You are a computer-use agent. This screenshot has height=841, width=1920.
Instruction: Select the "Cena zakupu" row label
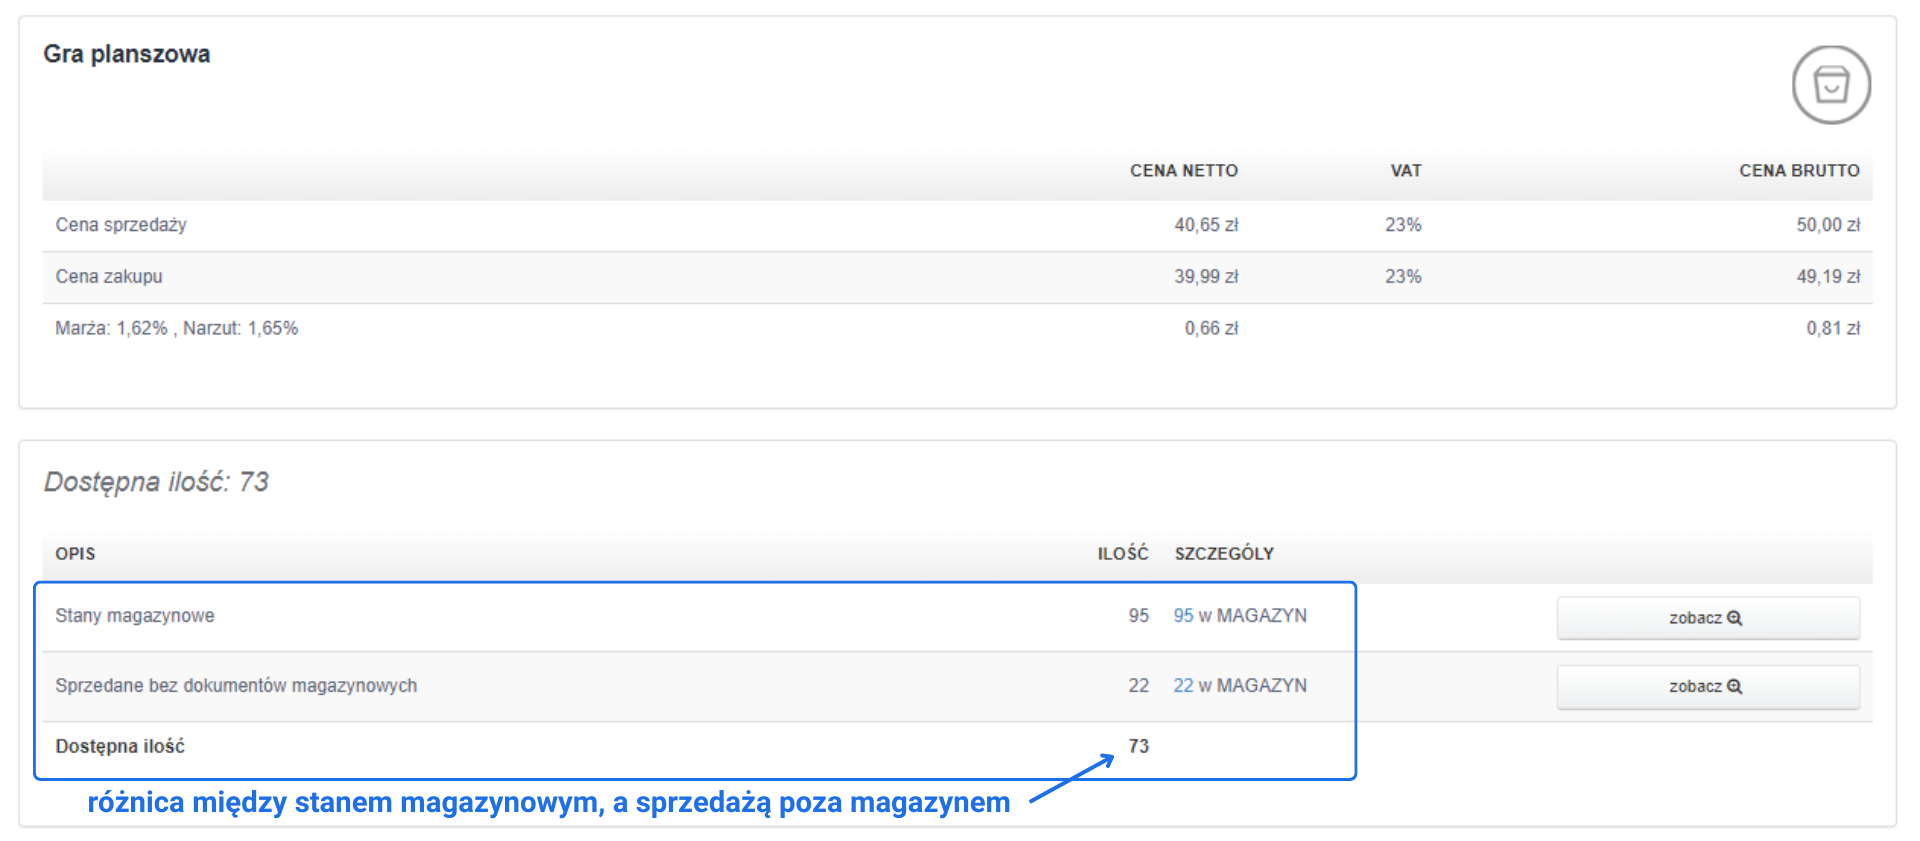click(x=109, y=277)
